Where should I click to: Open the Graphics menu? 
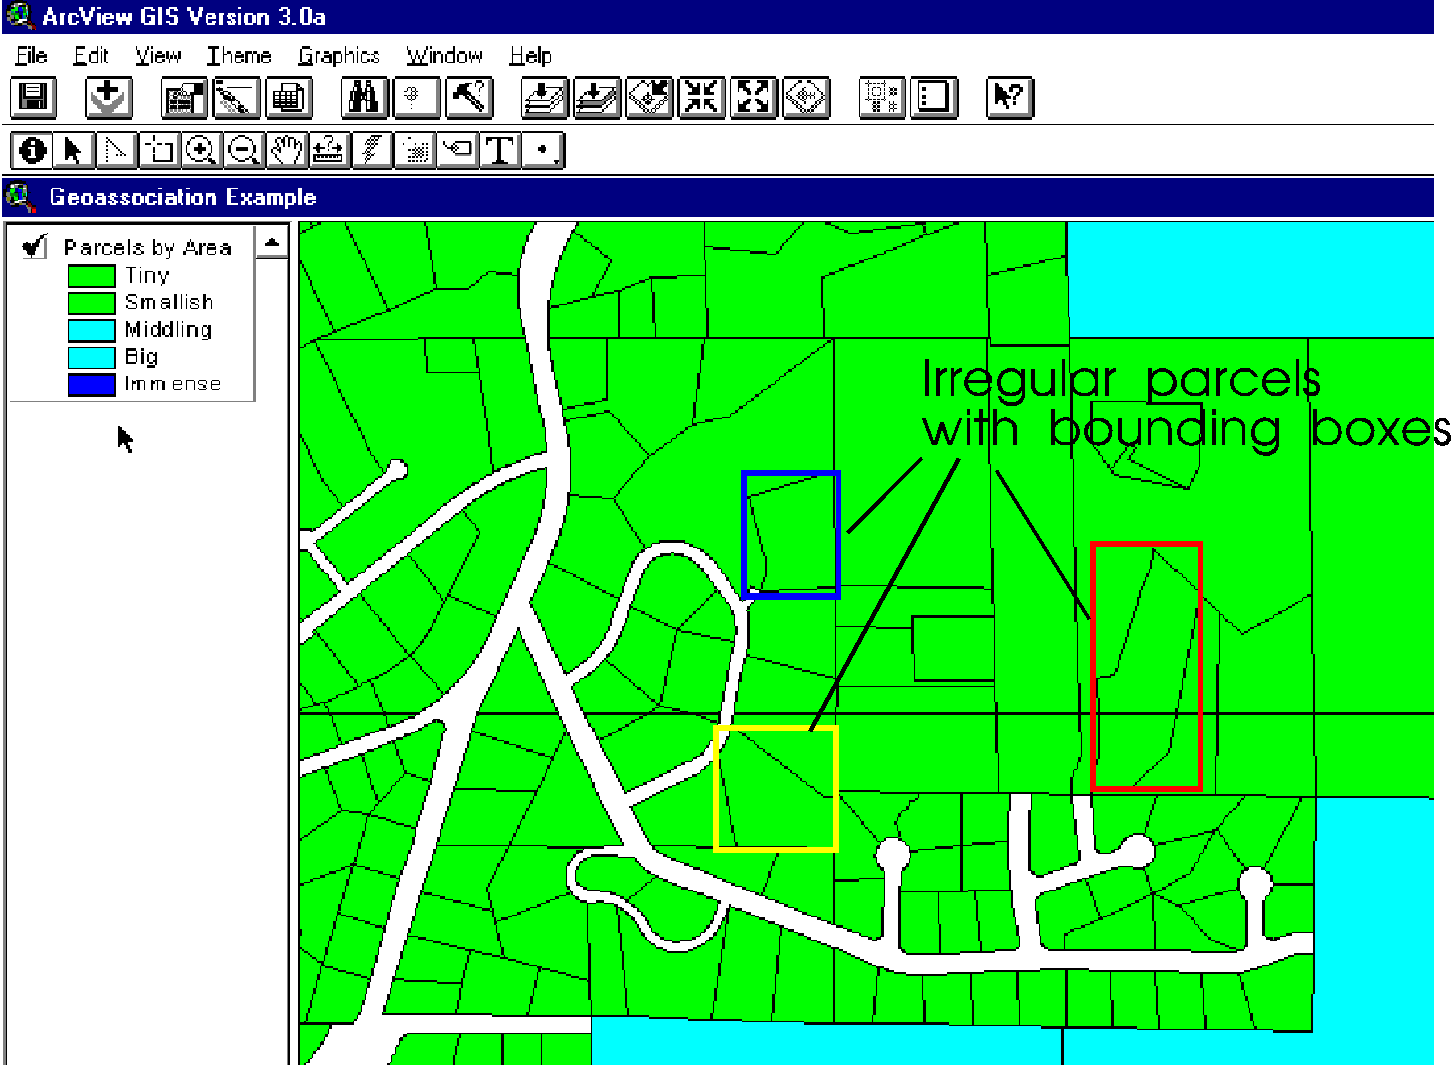coord(339,56)
